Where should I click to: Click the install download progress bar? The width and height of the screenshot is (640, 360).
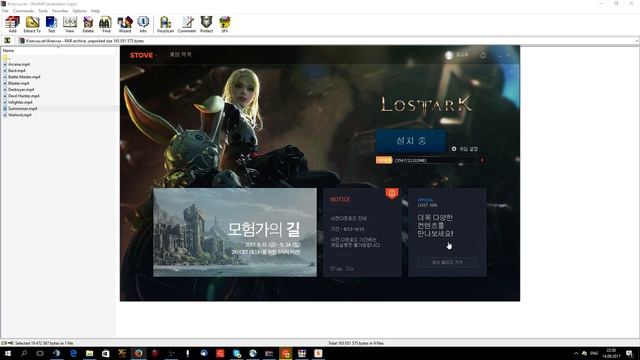coord(426,160)
